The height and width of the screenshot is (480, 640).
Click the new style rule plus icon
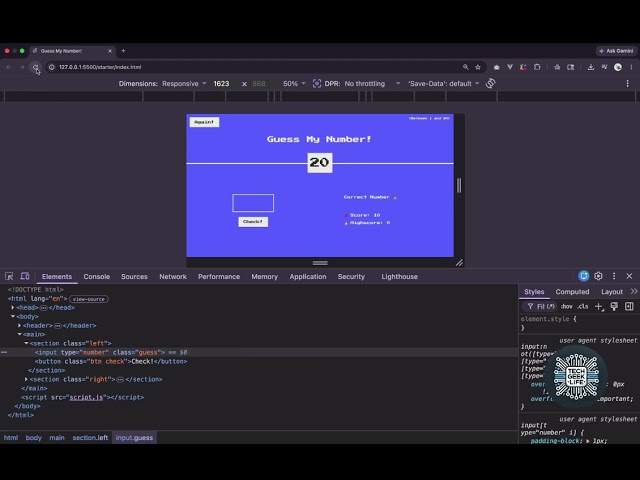(x=599, y=307)
